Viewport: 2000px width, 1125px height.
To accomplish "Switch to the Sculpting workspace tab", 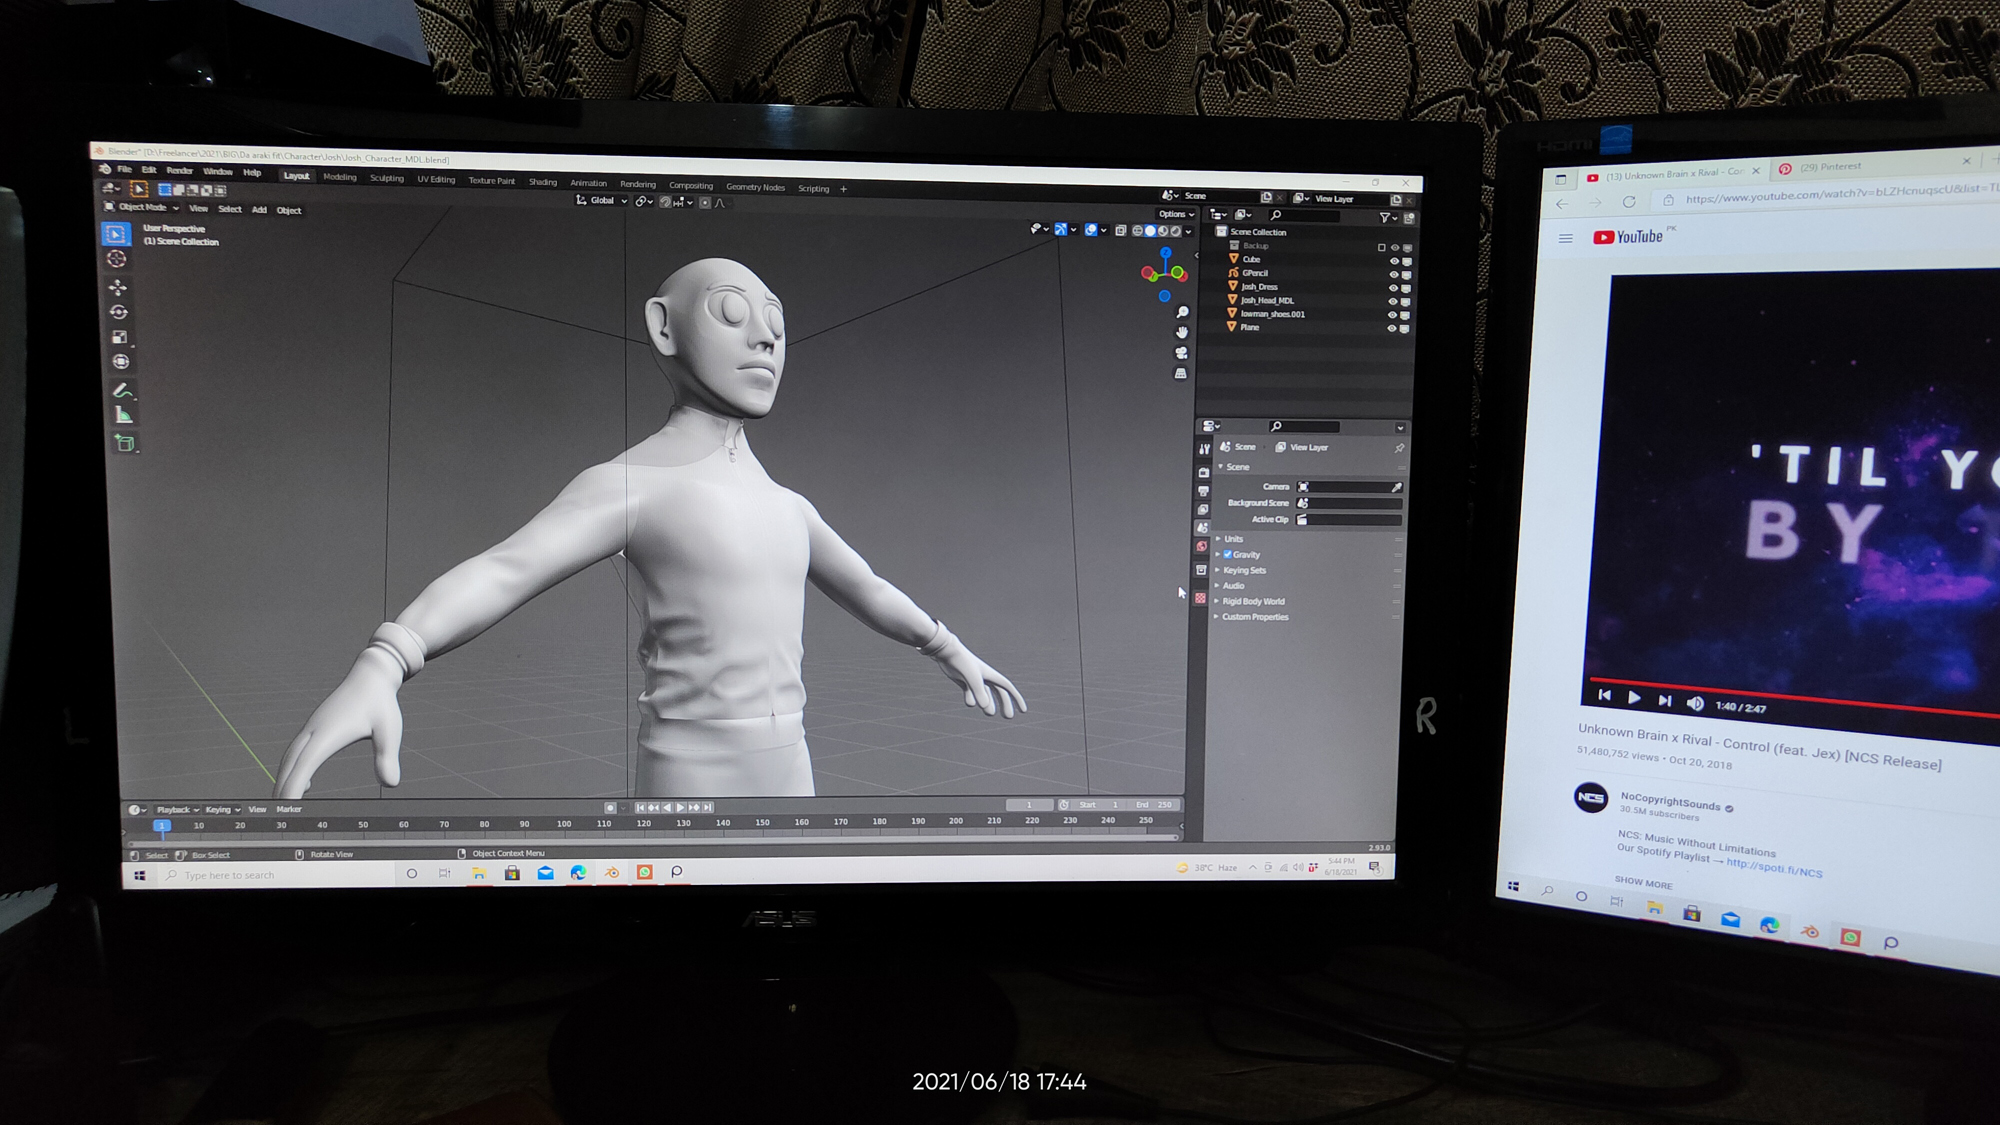I will coord(387,179).
